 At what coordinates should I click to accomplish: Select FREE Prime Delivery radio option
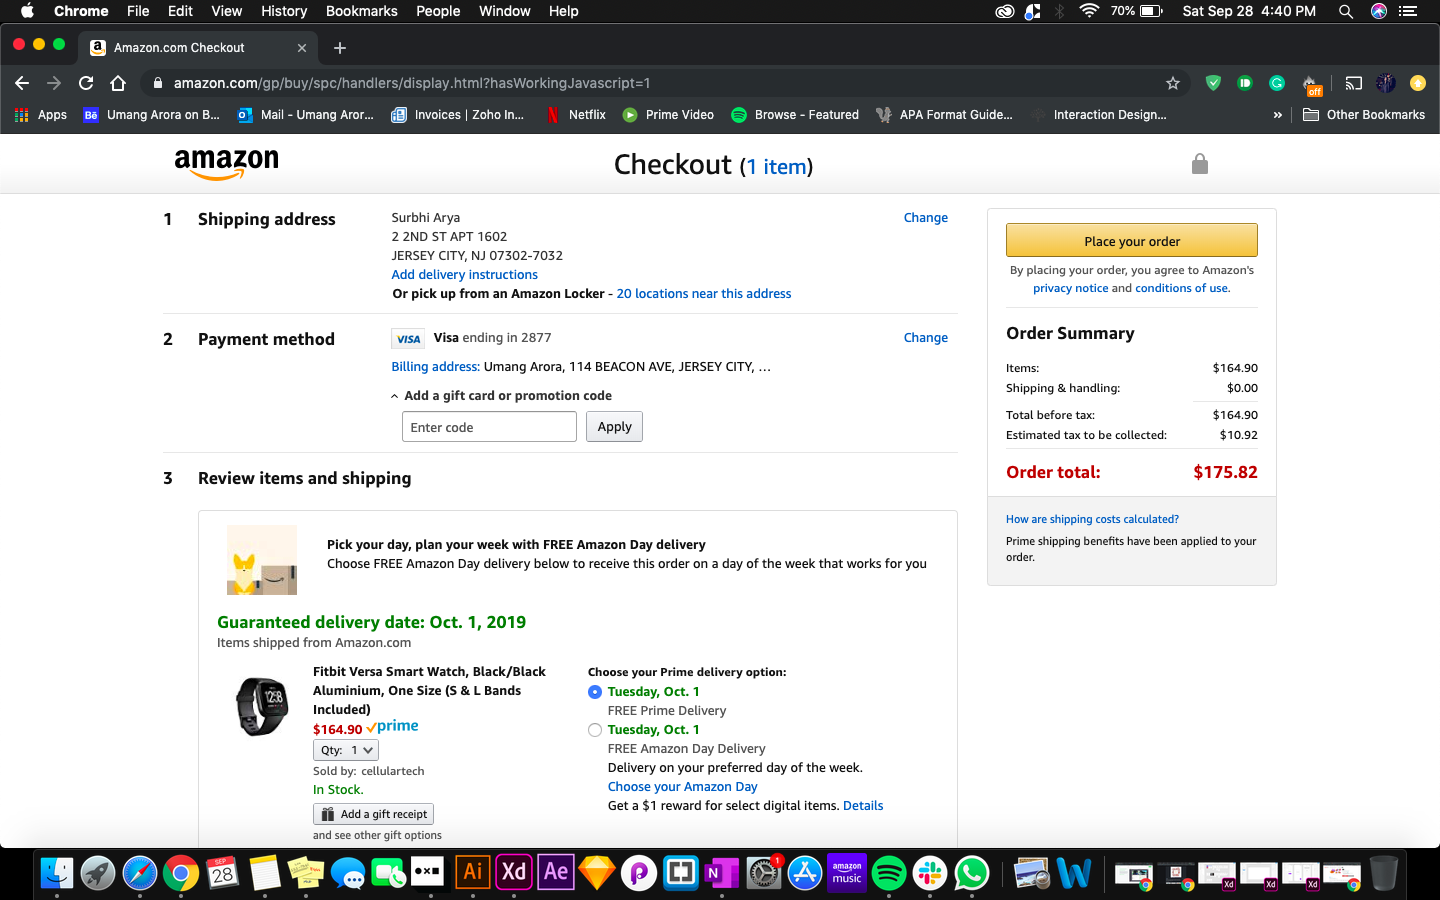tap(595, 692)
